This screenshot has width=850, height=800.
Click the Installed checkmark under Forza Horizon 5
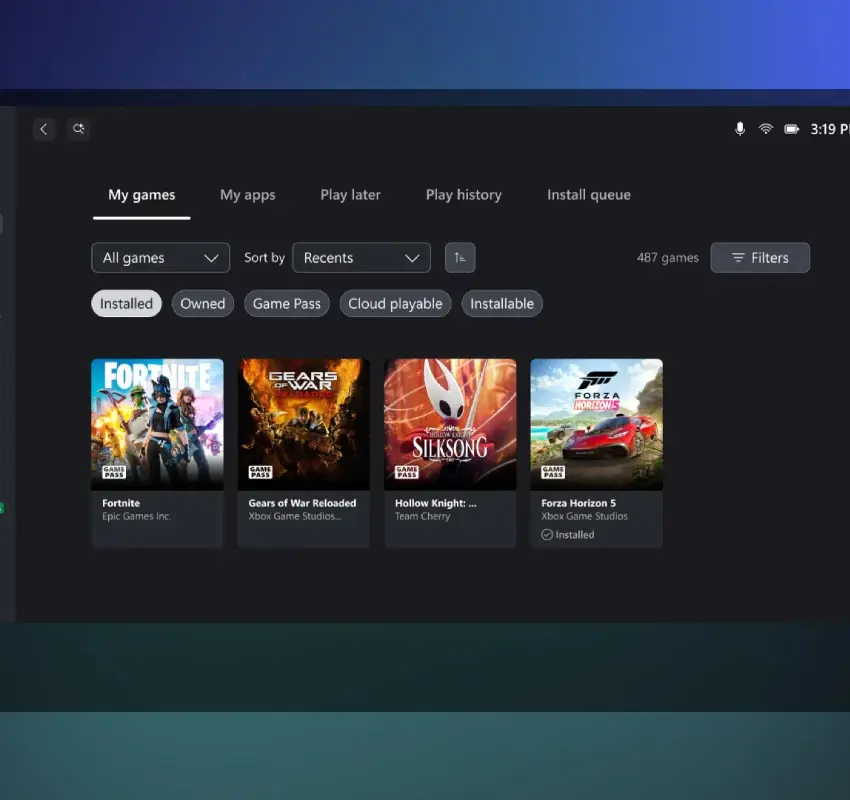coord(547,534)
